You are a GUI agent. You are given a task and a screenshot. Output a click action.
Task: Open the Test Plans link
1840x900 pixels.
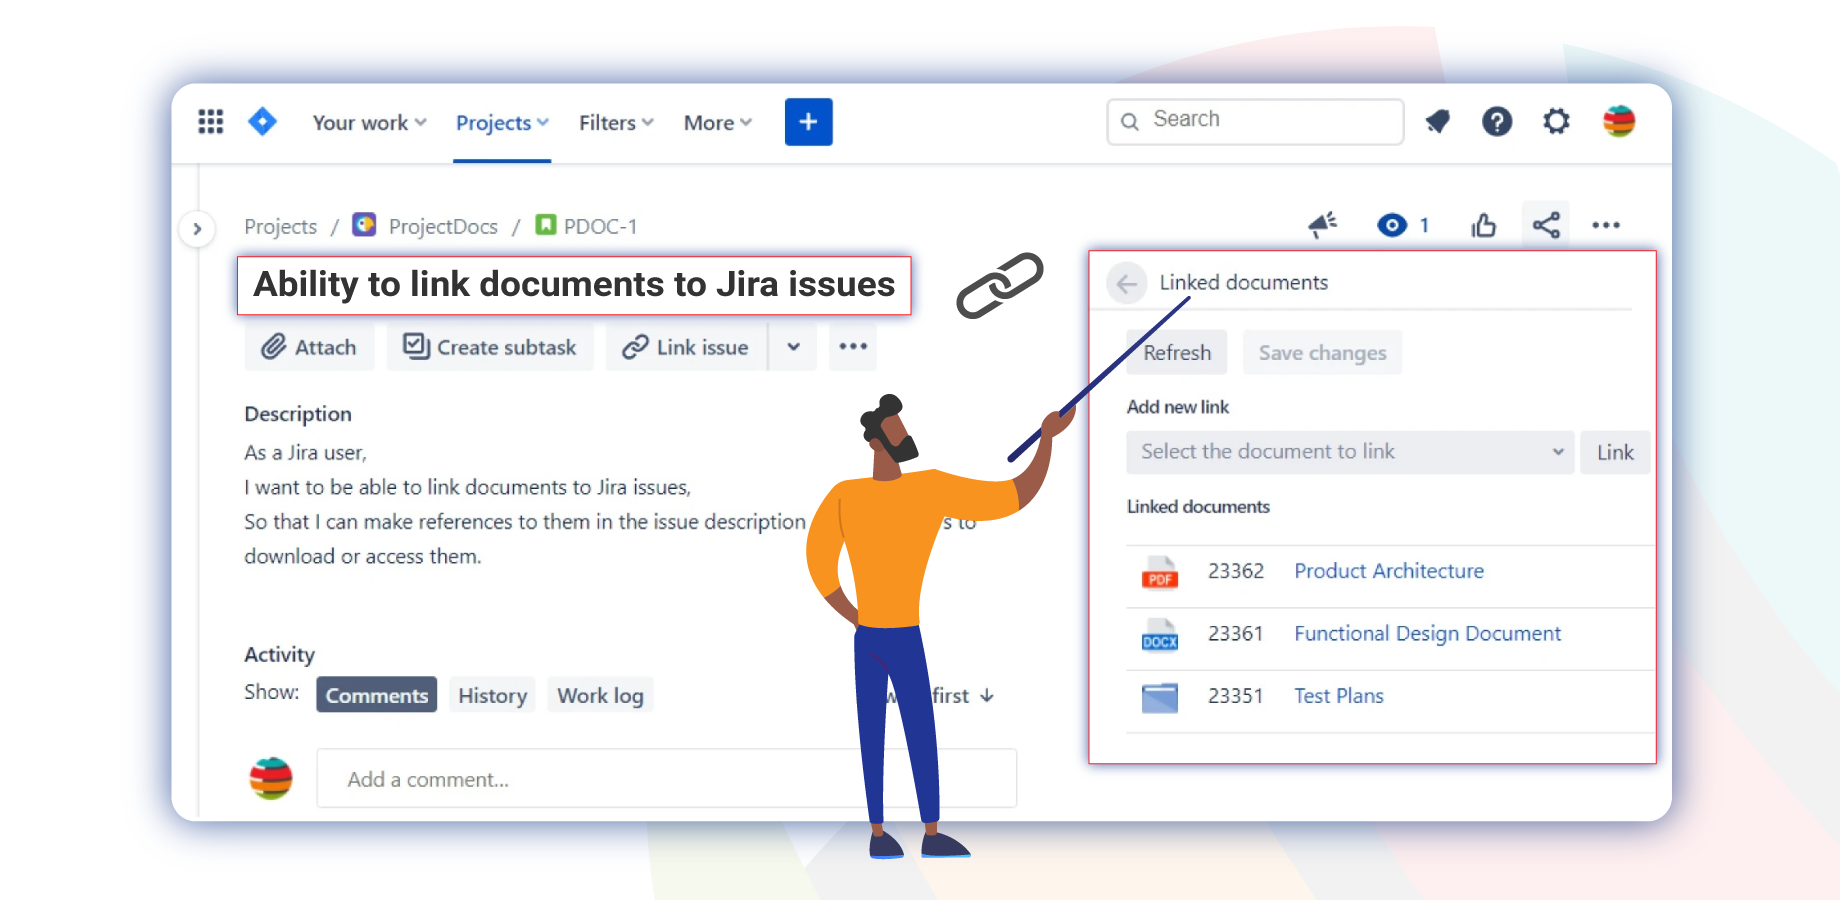coord(1339,696)
